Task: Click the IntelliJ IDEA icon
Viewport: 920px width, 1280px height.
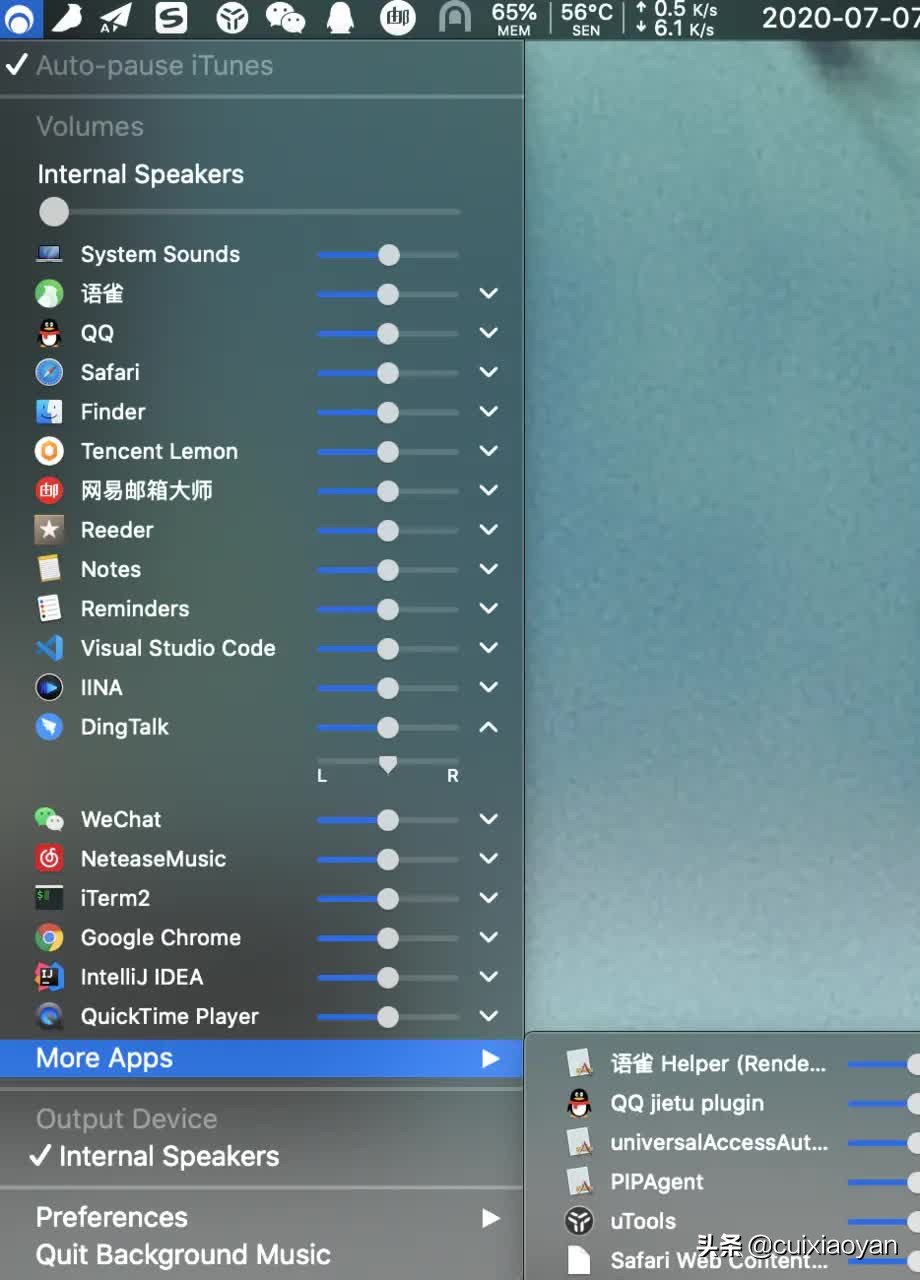Action: (49, 977)
